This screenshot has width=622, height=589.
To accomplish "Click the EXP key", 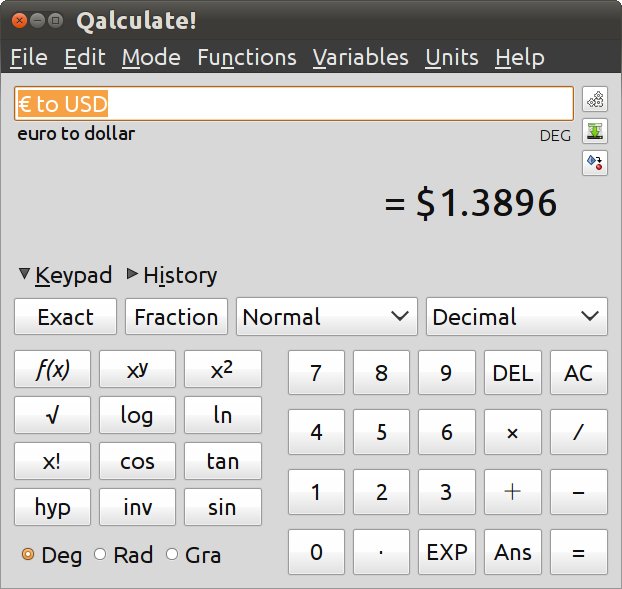I will click(447, 552).
